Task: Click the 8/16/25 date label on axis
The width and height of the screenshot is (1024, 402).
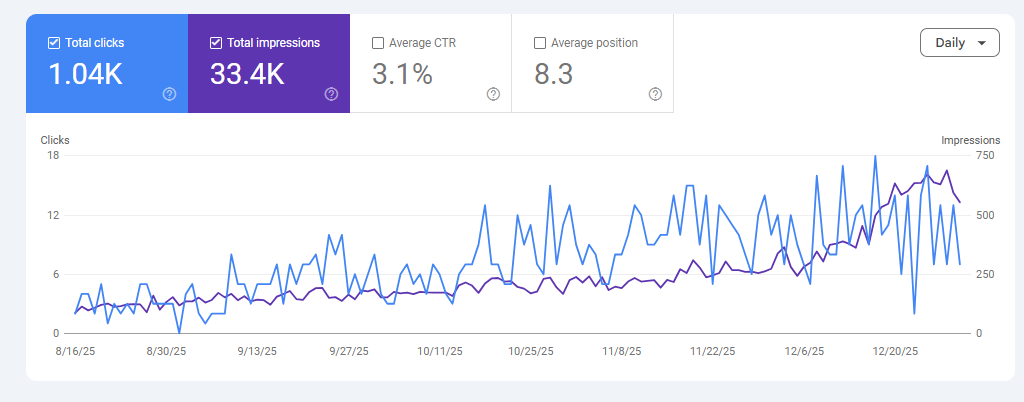Action: point(75,352)
